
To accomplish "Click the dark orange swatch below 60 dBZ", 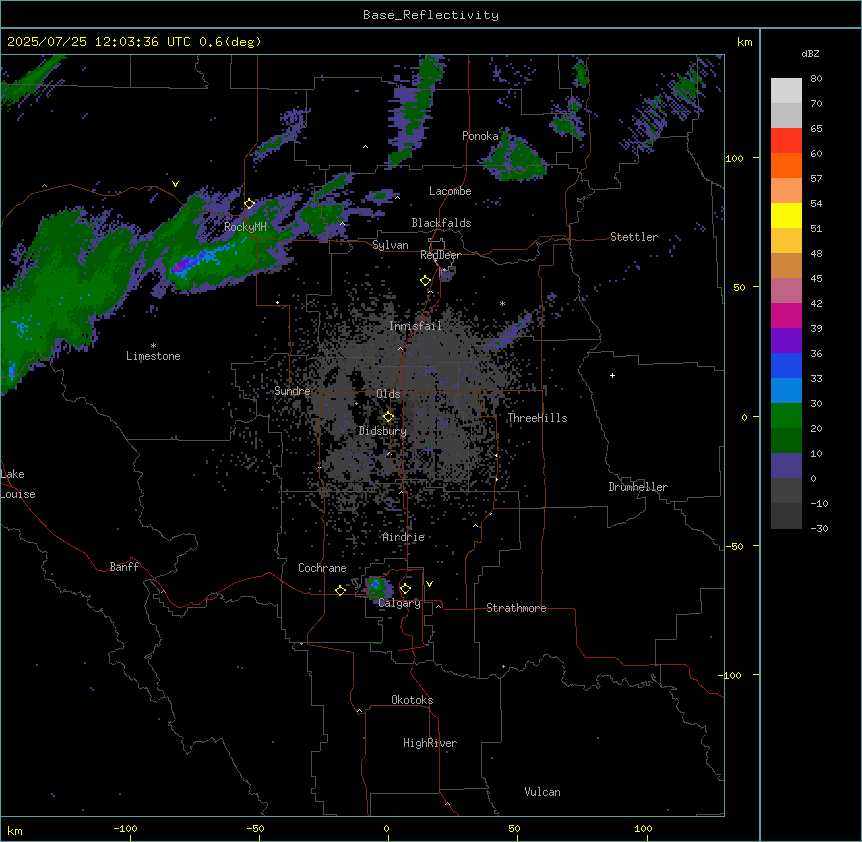I will pyautogui.click(x=786, y=165).
